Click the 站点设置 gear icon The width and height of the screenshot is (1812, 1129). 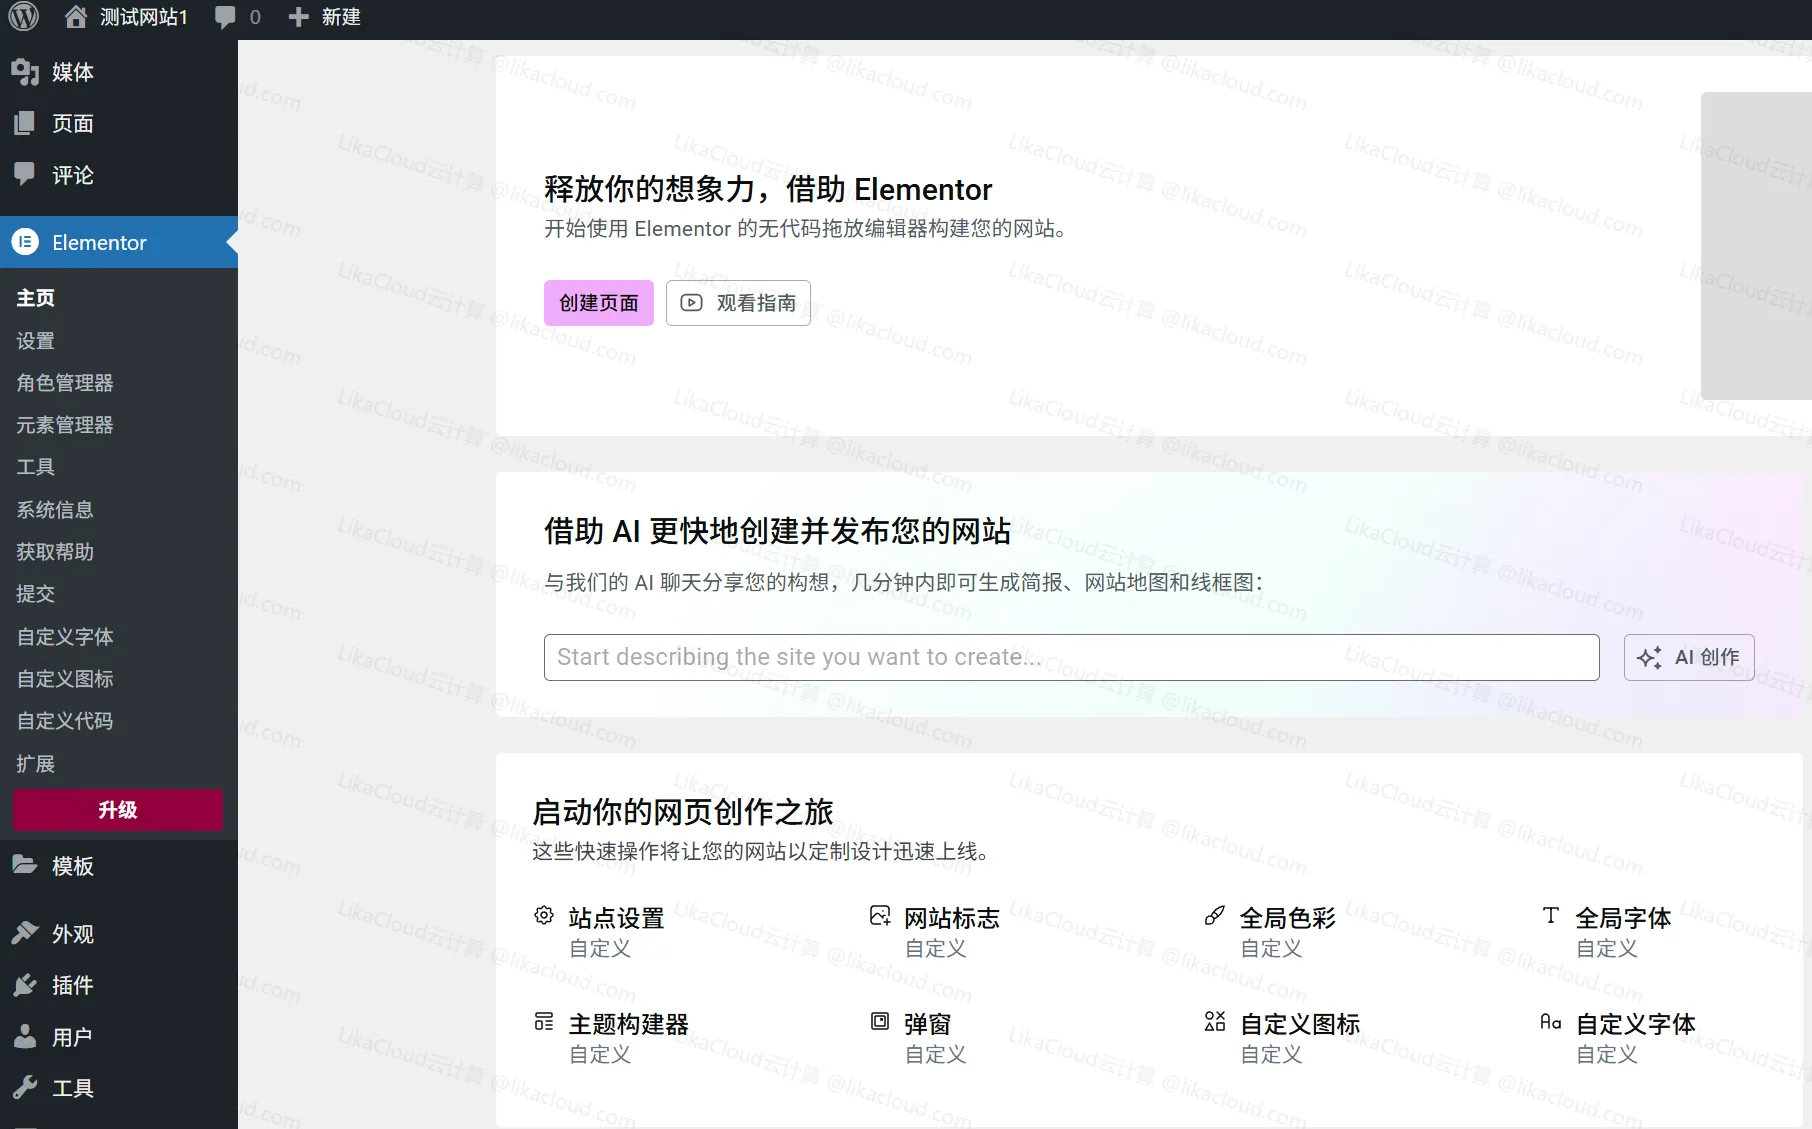pos(543,915)
